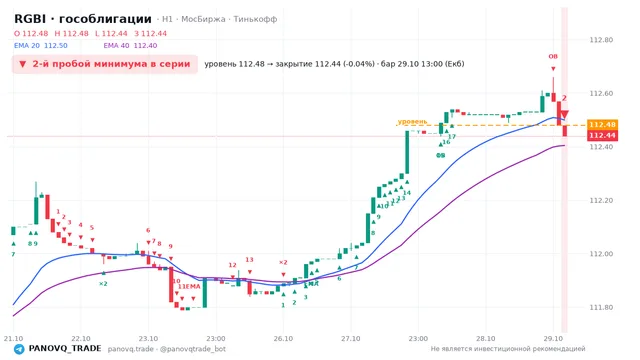Viewport: 640px width, 360px height.
Task: Click the low value 'L 112.44'
Action: pyautogui.click(x=111, y=33)
